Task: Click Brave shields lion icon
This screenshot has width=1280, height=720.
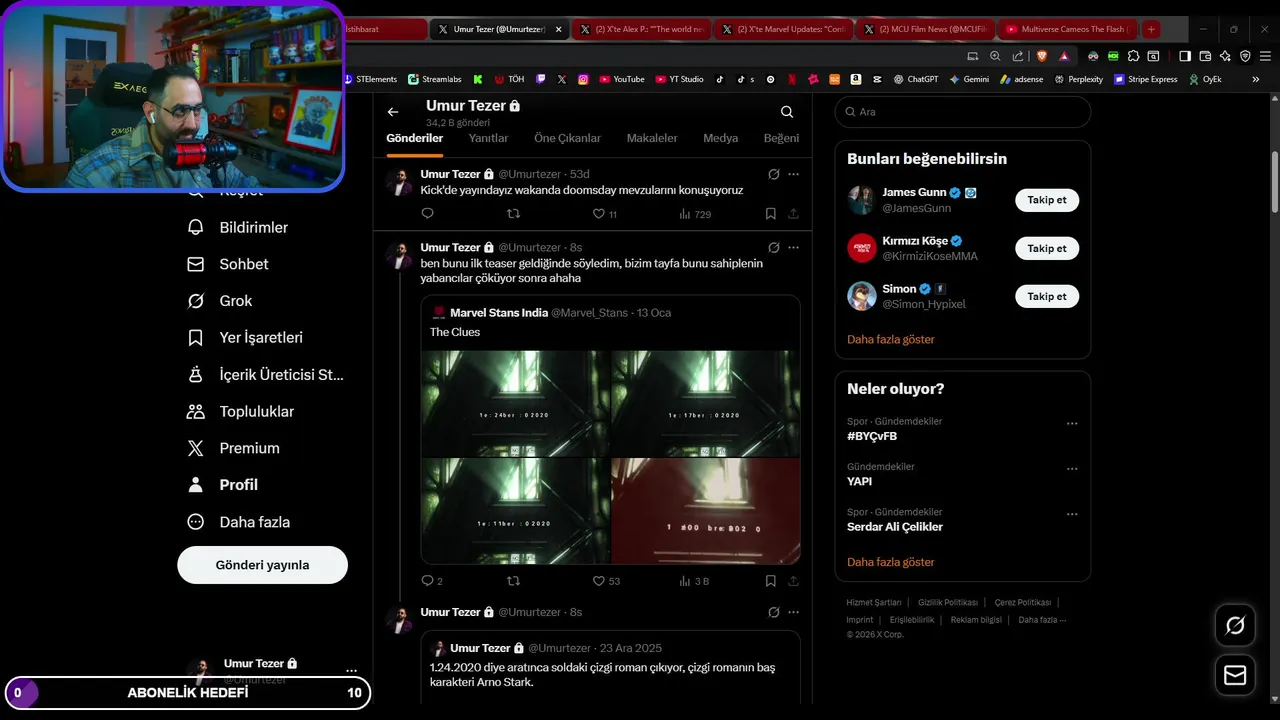Action: tap(1042, 56)
